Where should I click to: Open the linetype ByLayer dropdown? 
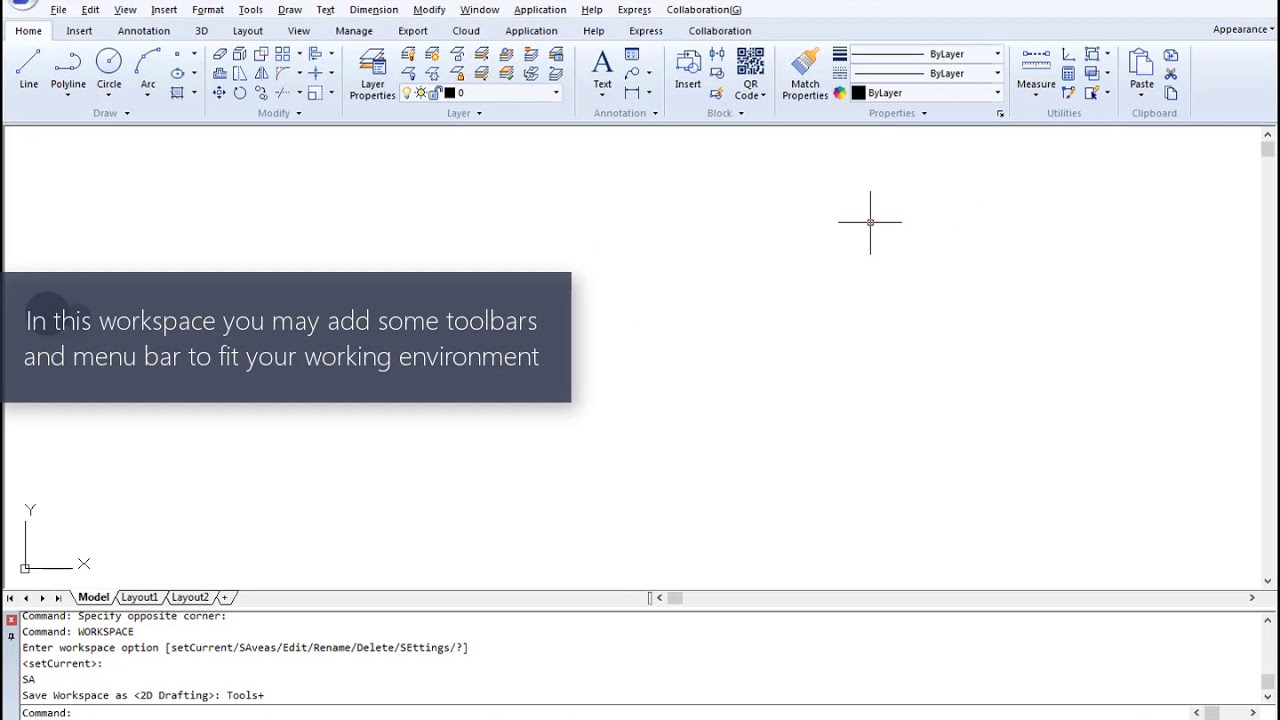(997, 74)
